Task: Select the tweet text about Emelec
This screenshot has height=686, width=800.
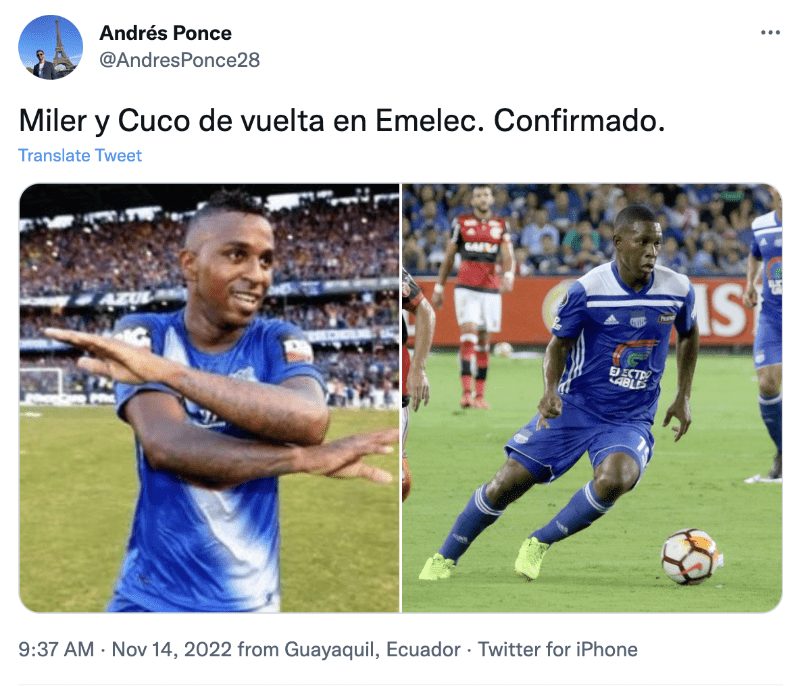Action: [x=342, y=121]
